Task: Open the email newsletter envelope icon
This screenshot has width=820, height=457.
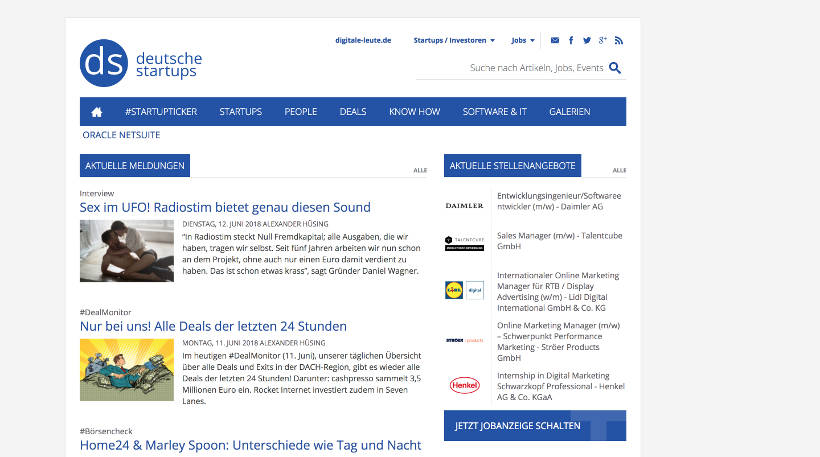Action: 555,41
